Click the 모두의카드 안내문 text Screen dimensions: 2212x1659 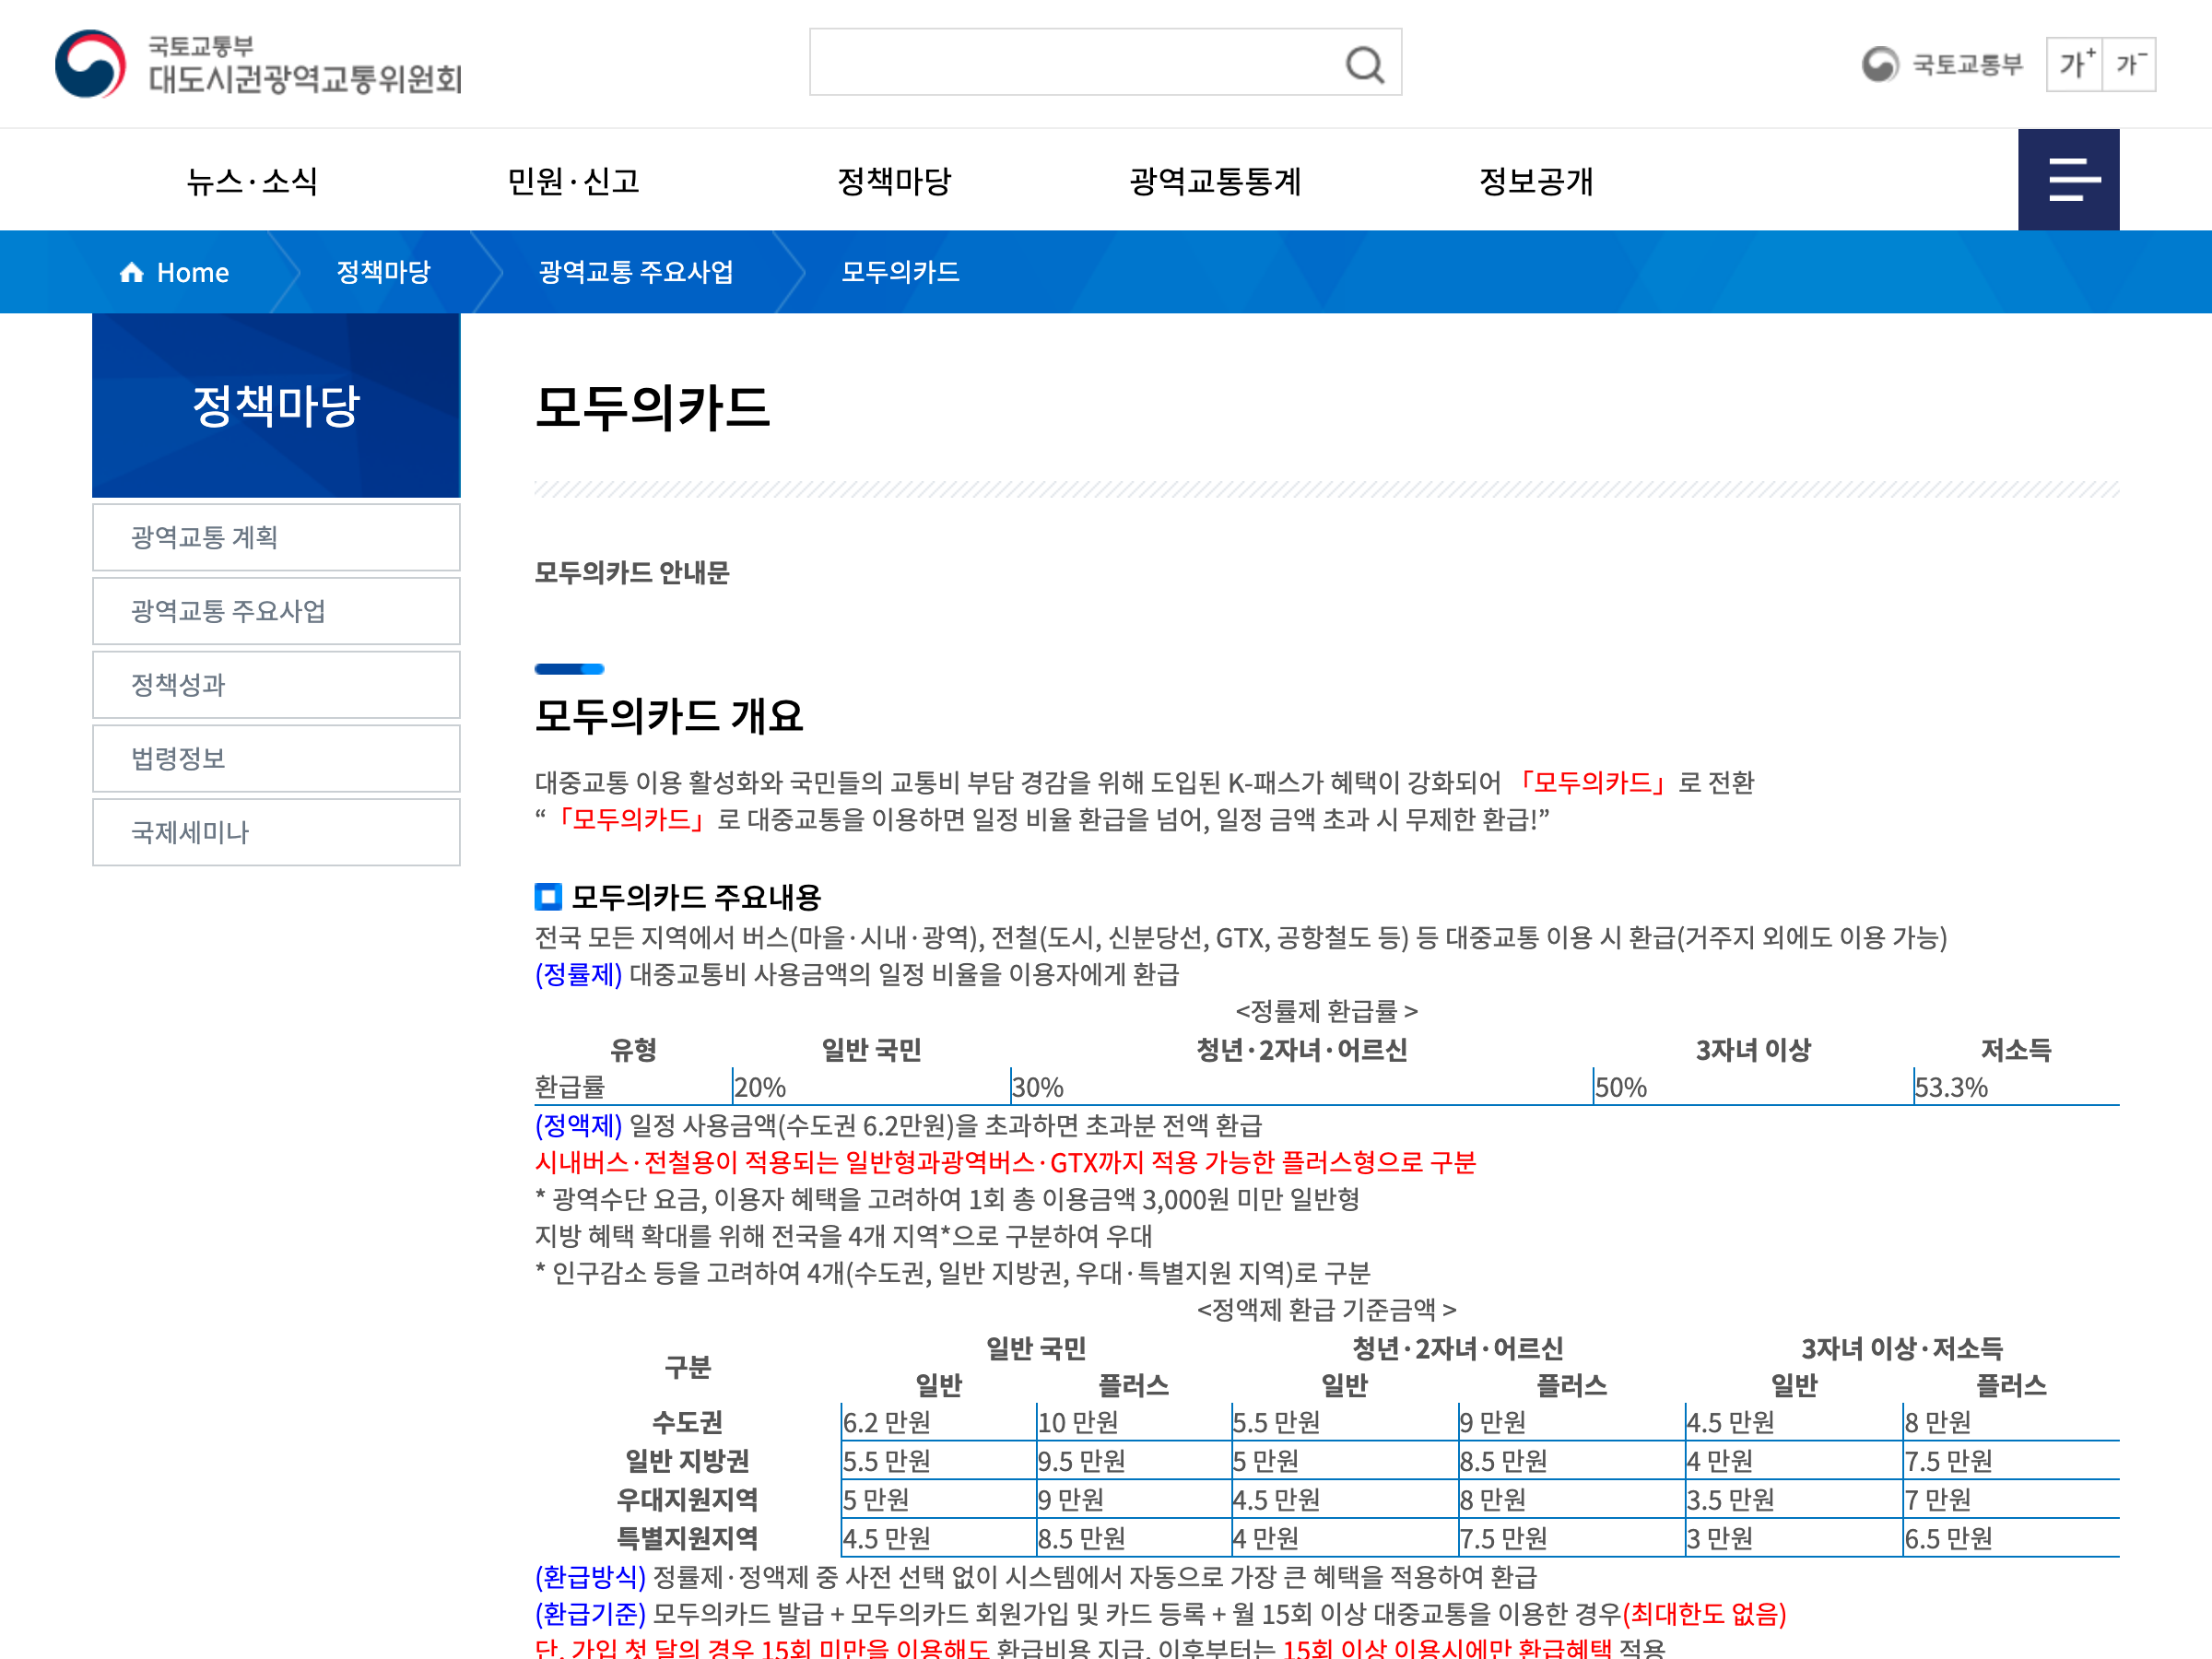pos(632,573)
